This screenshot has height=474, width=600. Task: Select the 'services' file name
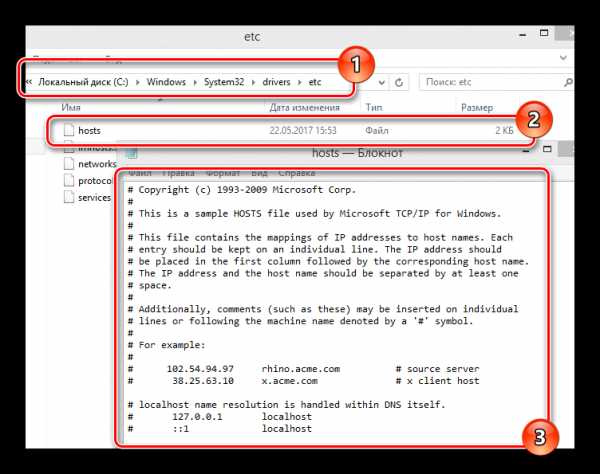(x=95, y=198)
